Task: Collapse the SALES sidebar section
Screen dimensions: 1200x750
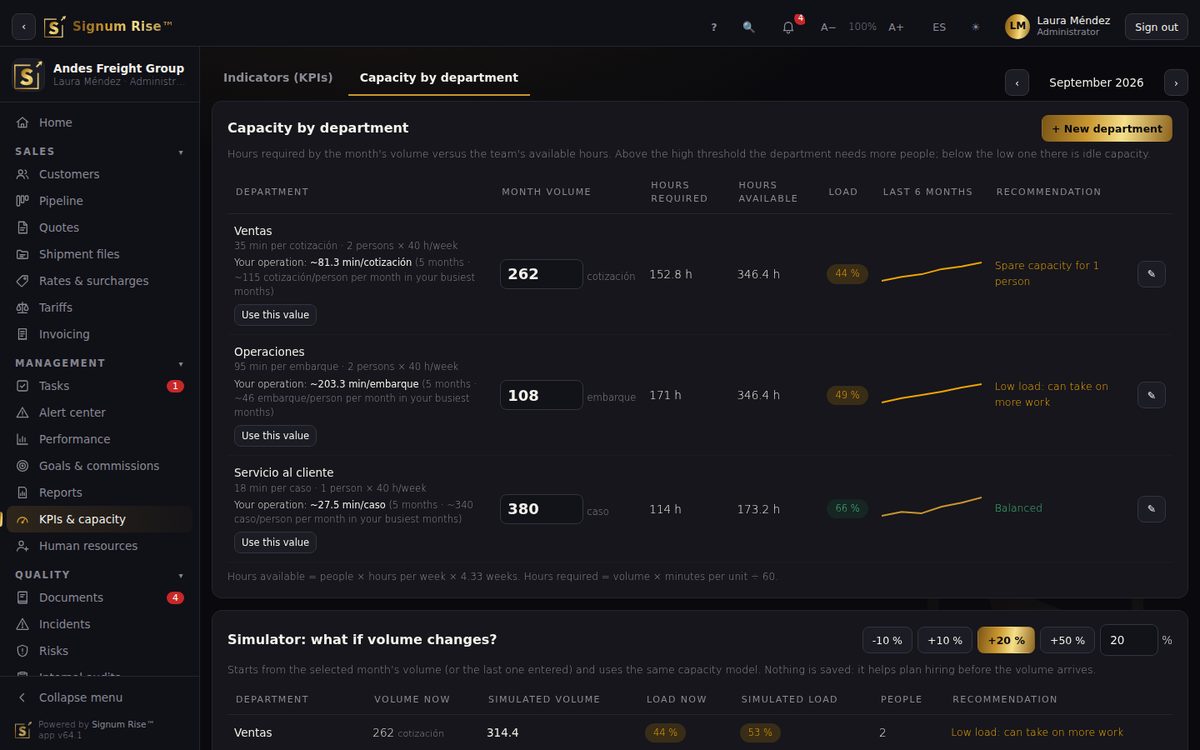Action: [x=100, y=152]
